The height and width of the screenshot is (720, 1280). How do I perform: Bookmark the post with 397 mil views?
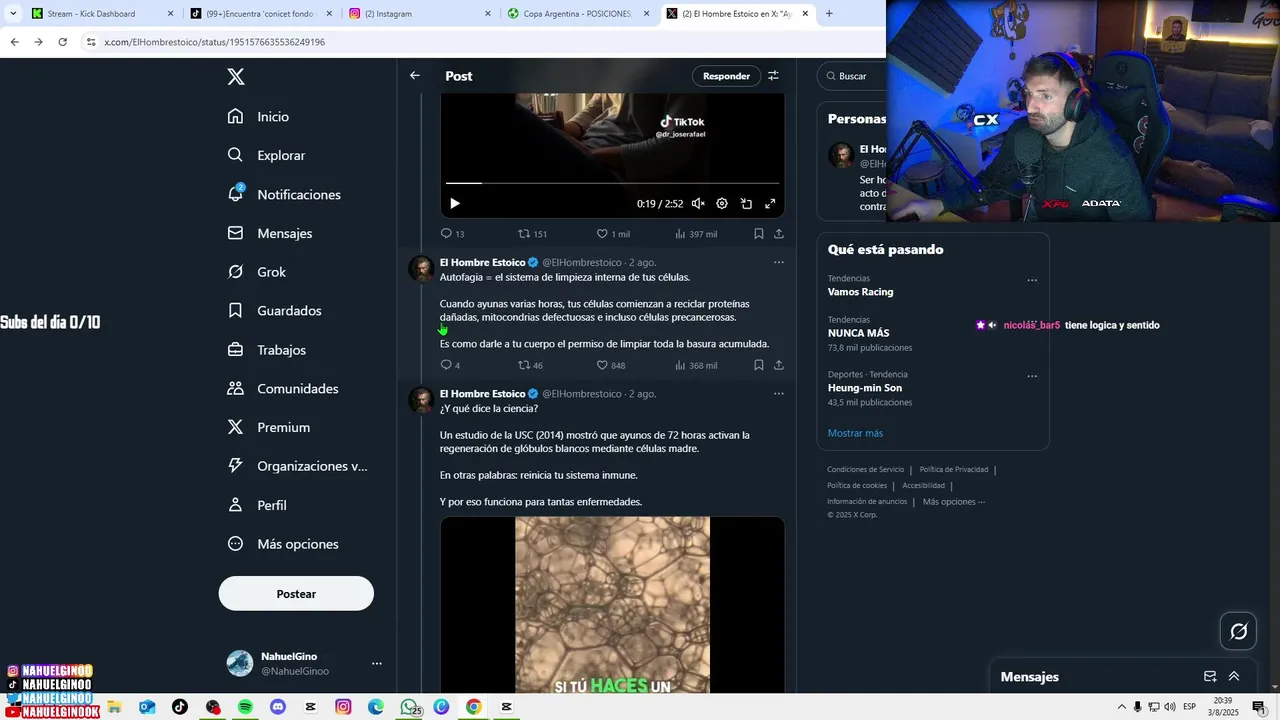coord(759,234)
